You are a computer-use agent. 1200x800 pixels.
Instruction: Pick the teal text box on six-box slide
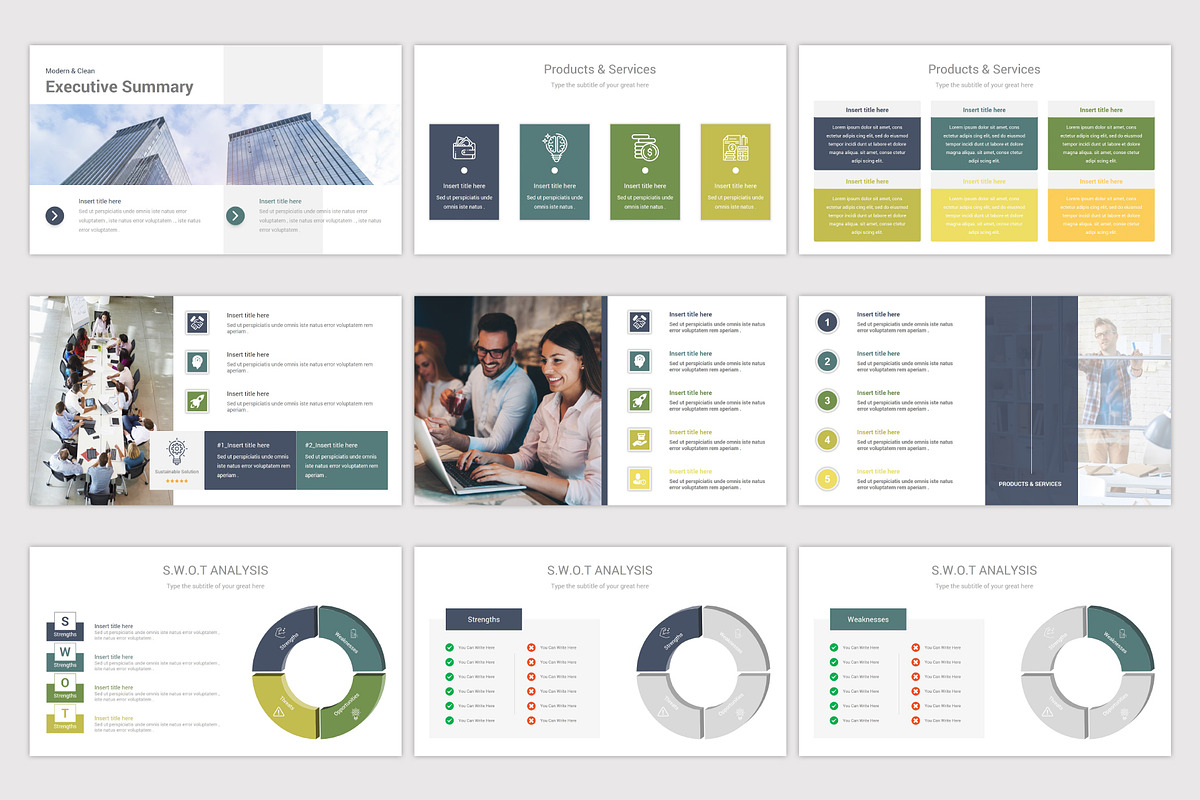tap(984, 143)
